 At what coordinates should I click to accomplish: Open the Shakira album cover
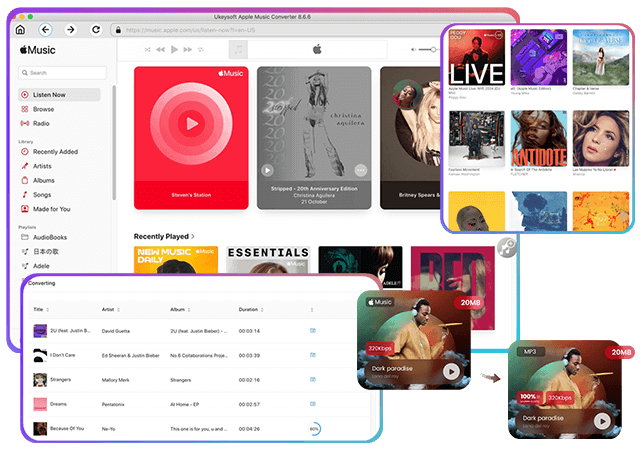[x=601, y=138]
